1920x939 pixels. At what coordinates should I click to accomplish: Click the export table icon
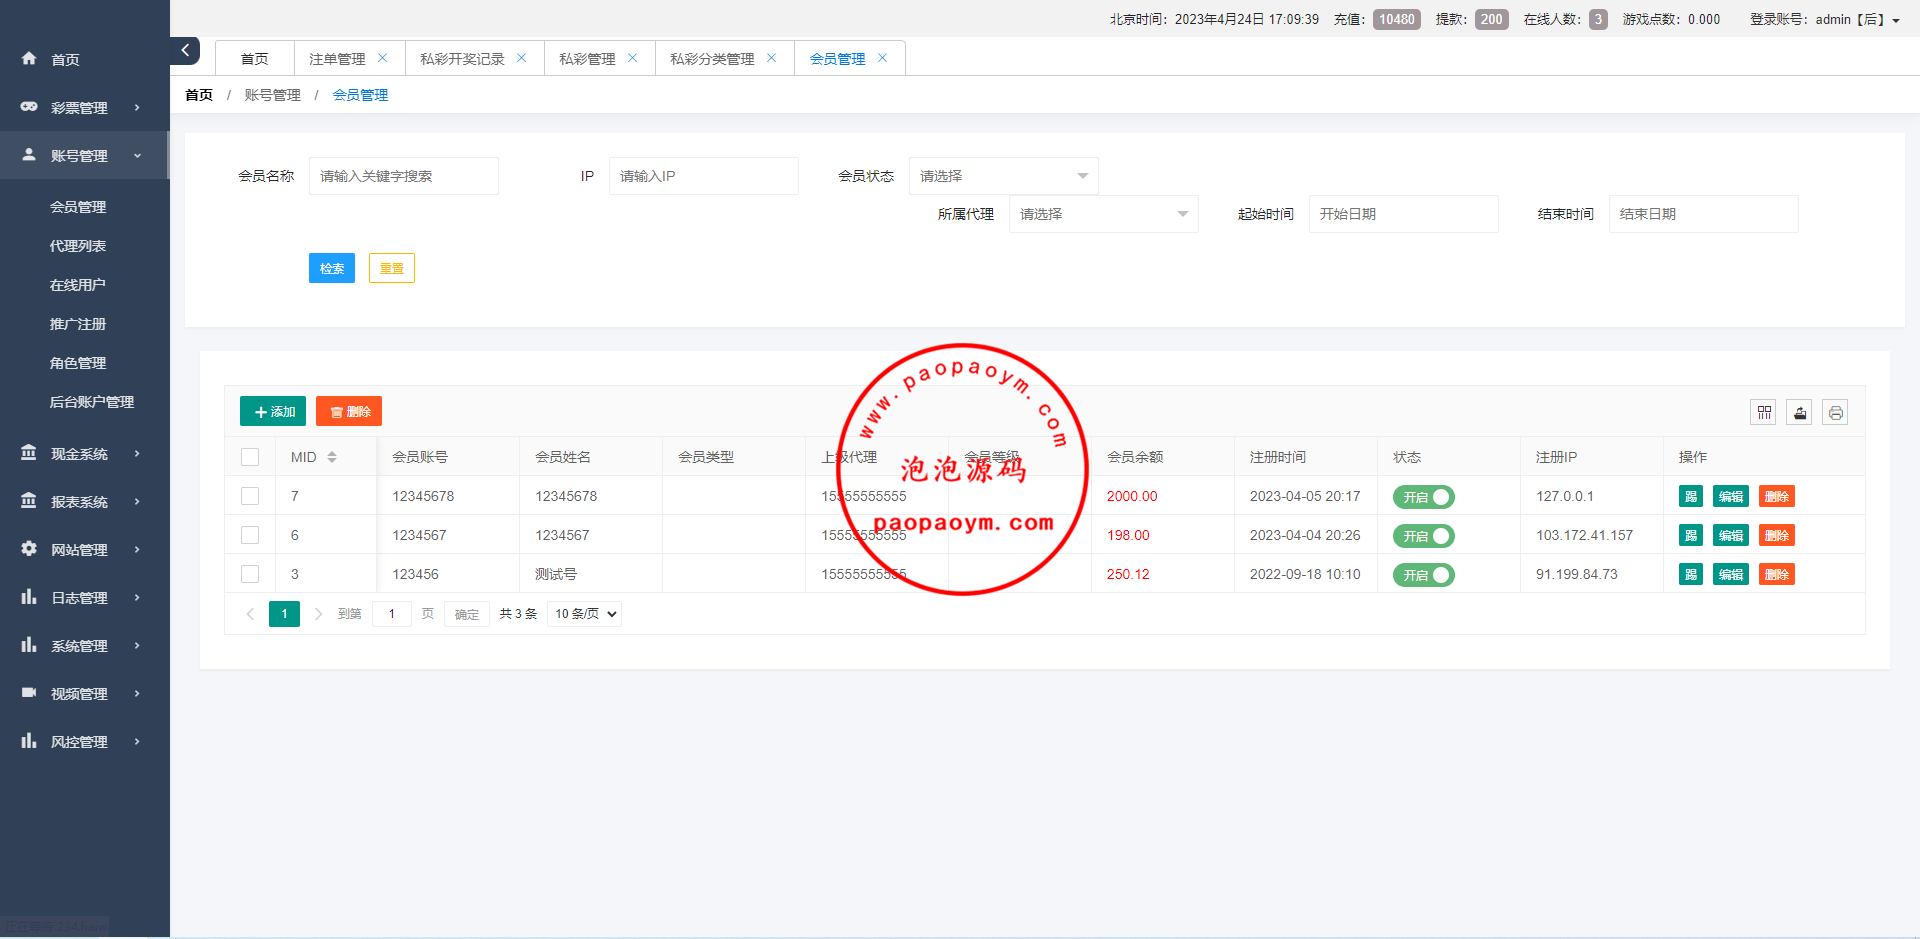coord(1799,412)
